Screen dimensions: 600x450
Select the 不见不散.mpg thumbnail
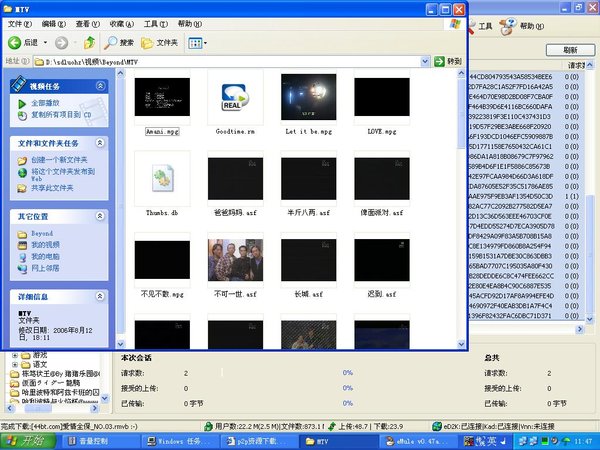(x=162, y=260)
